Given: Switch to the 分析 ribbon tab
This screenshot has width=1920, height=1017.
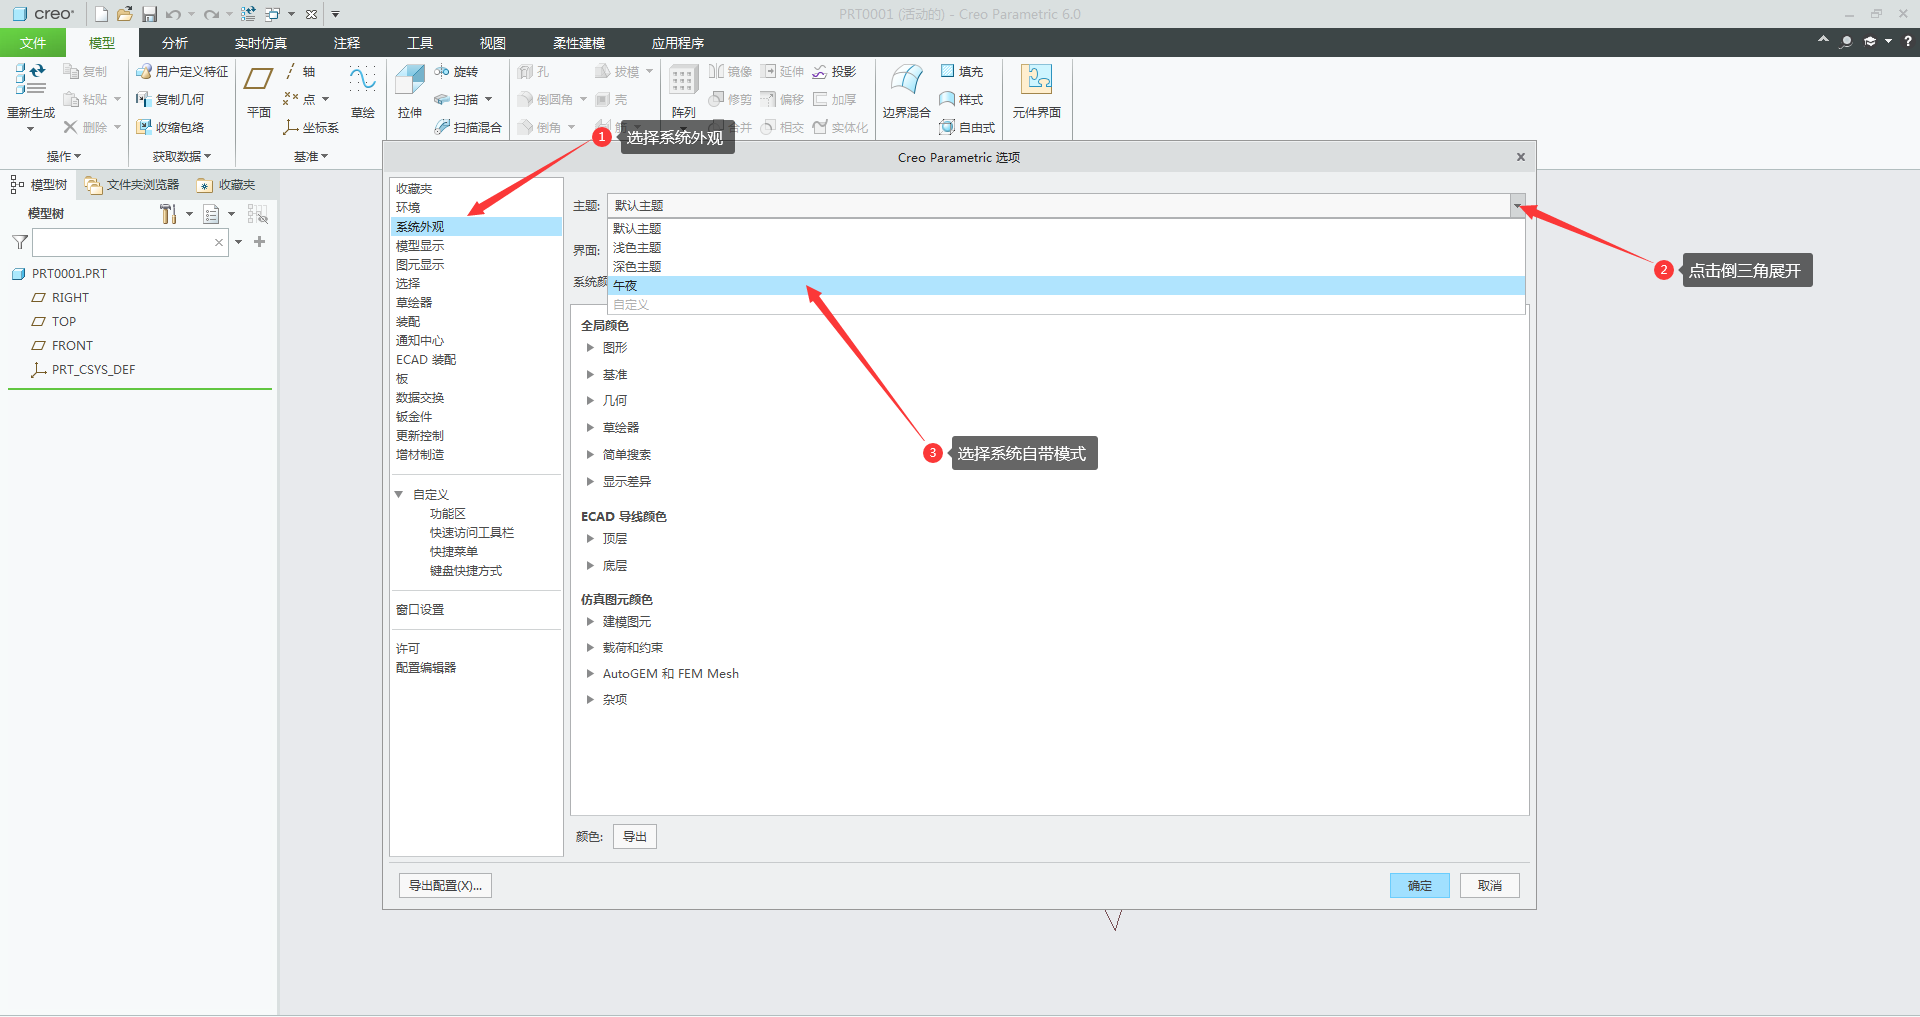Looking at the screenshot, I should (x=175, y=43).
